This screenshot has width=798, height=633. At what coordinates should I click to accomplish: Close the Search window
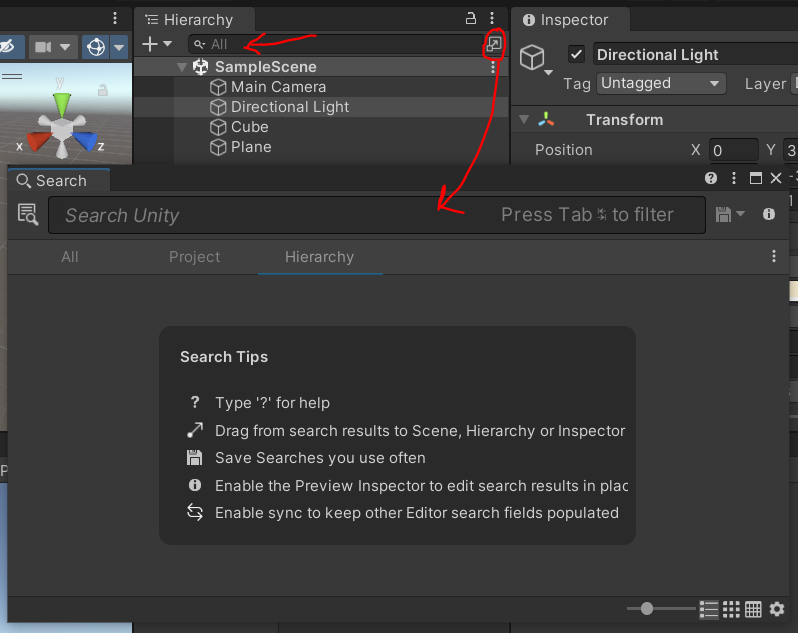pos(776,178)
